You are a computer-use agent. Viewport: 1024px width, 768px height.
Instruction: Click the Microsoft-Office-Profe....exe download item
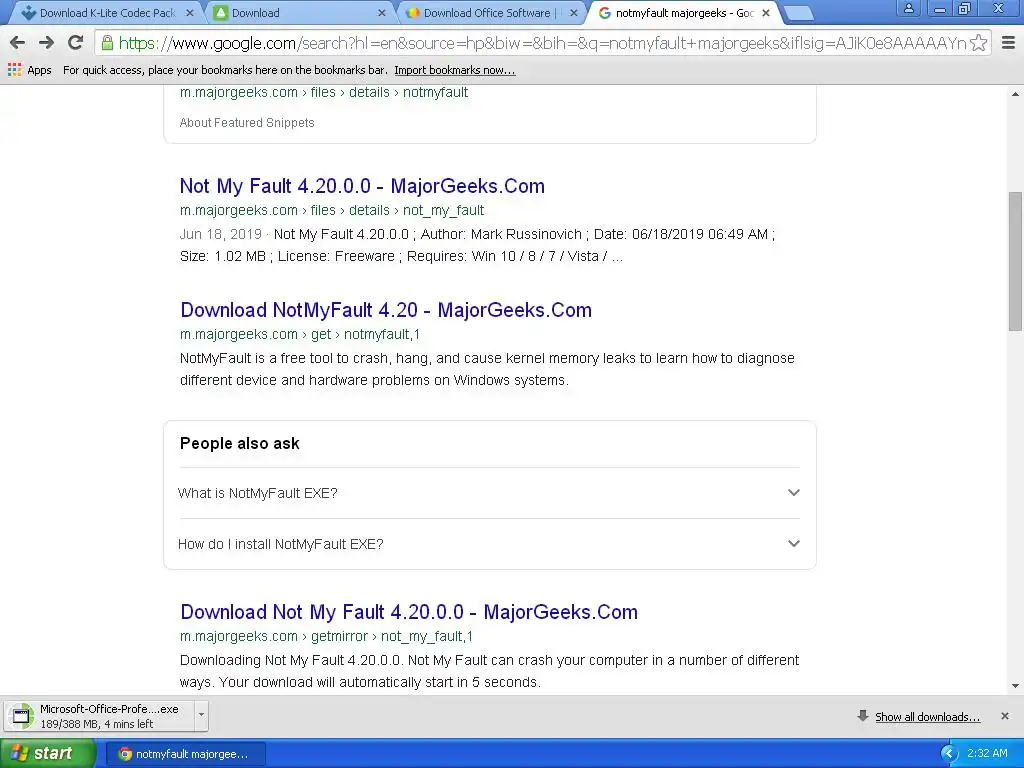coord(100,716)
